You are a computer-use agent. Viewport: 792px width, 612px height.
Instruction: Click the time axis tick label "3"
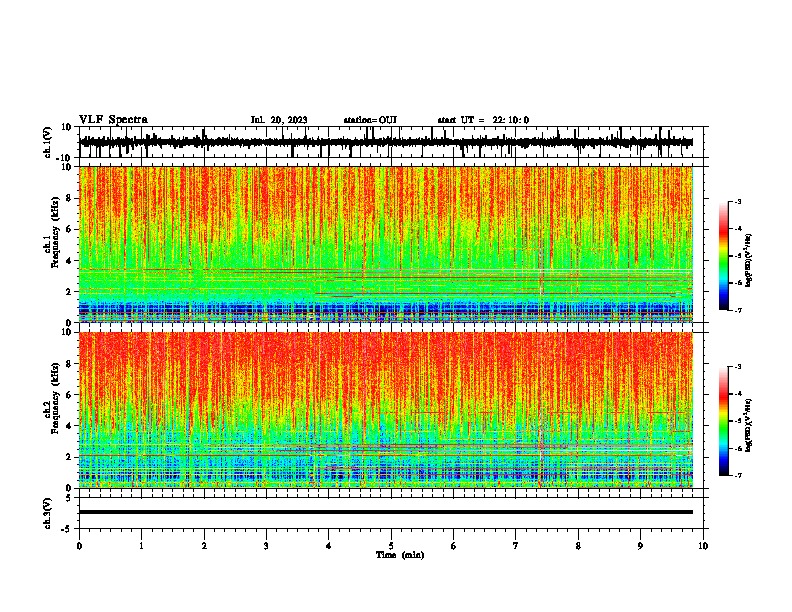266,546
